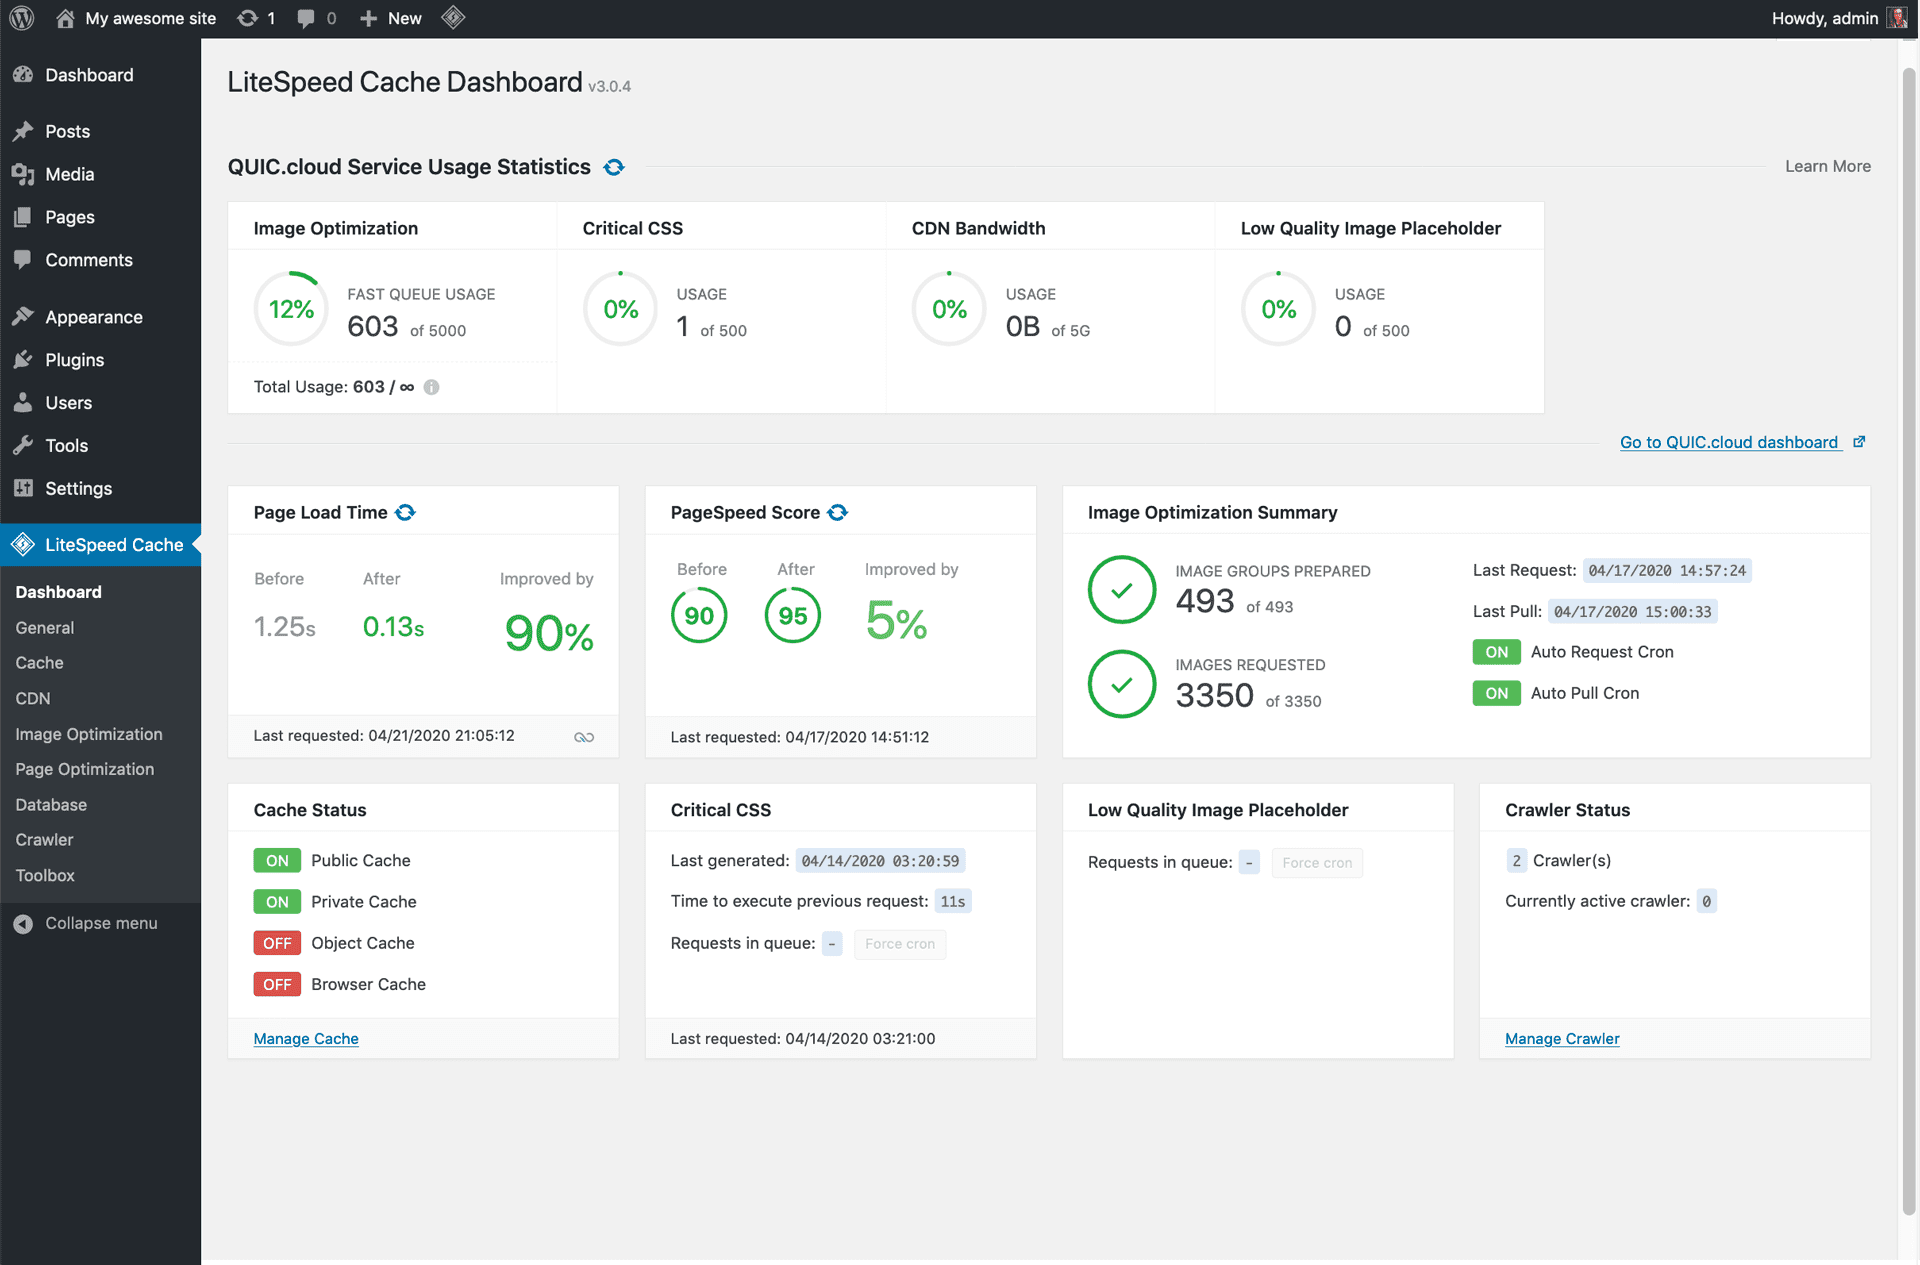The width and height of the screenshot is (1920, 1265).
Task: Click the LiteSpeed Cache dashboard icon
Action: coord(23,544)
